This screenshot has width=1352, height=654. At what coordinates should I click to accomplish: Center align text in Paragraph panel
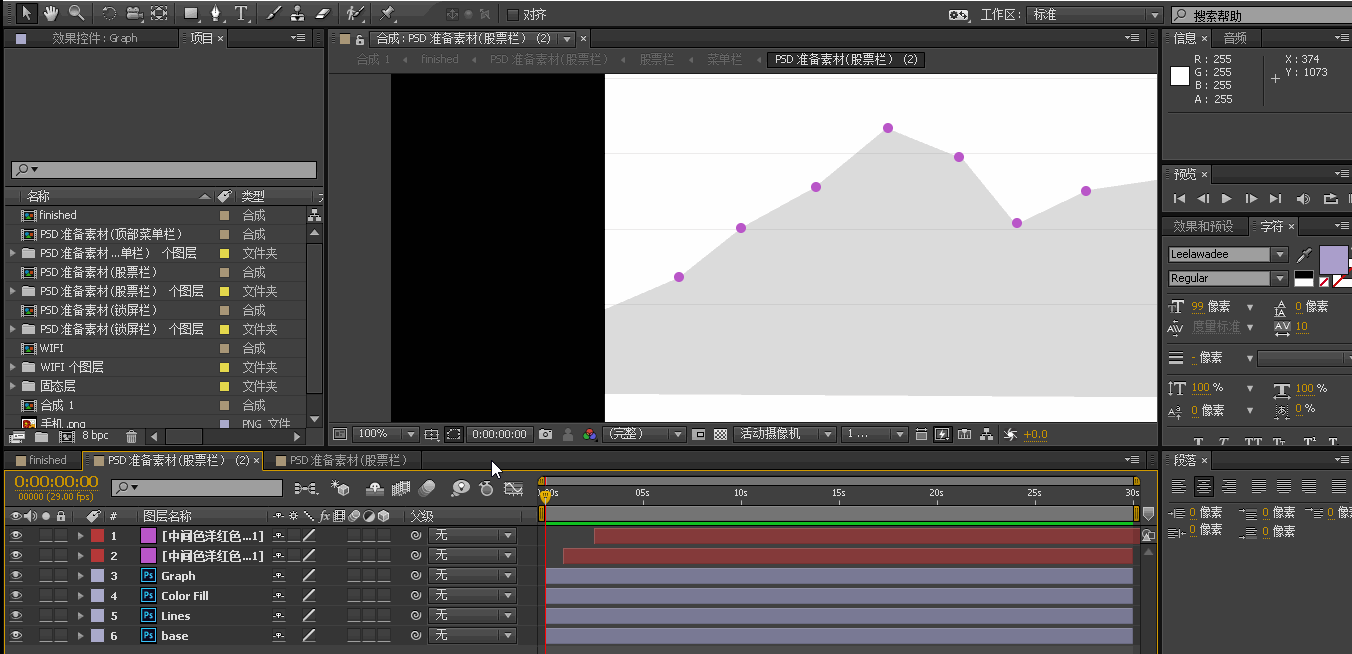pos(1204,486)
